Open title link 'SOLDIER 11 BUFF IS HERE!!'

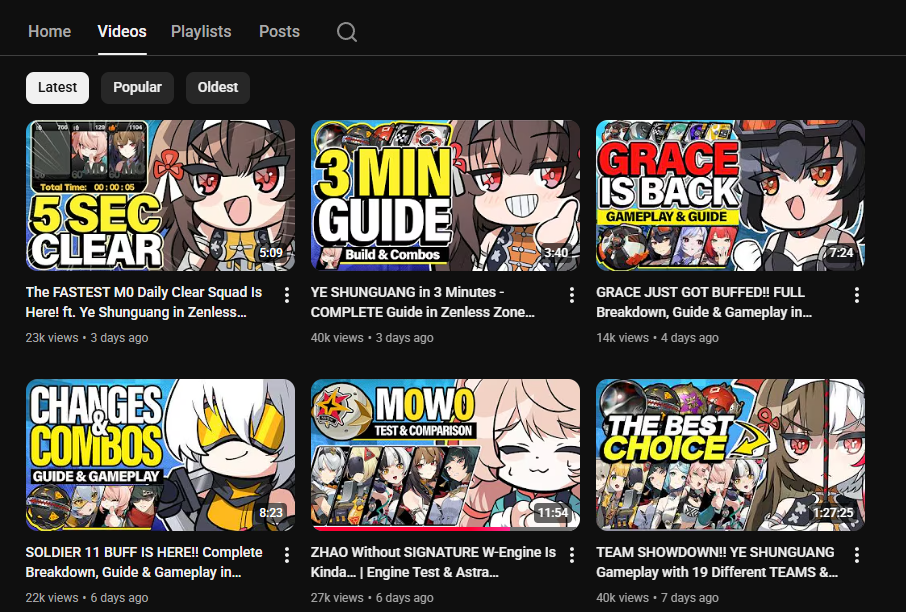pos(144,562)
